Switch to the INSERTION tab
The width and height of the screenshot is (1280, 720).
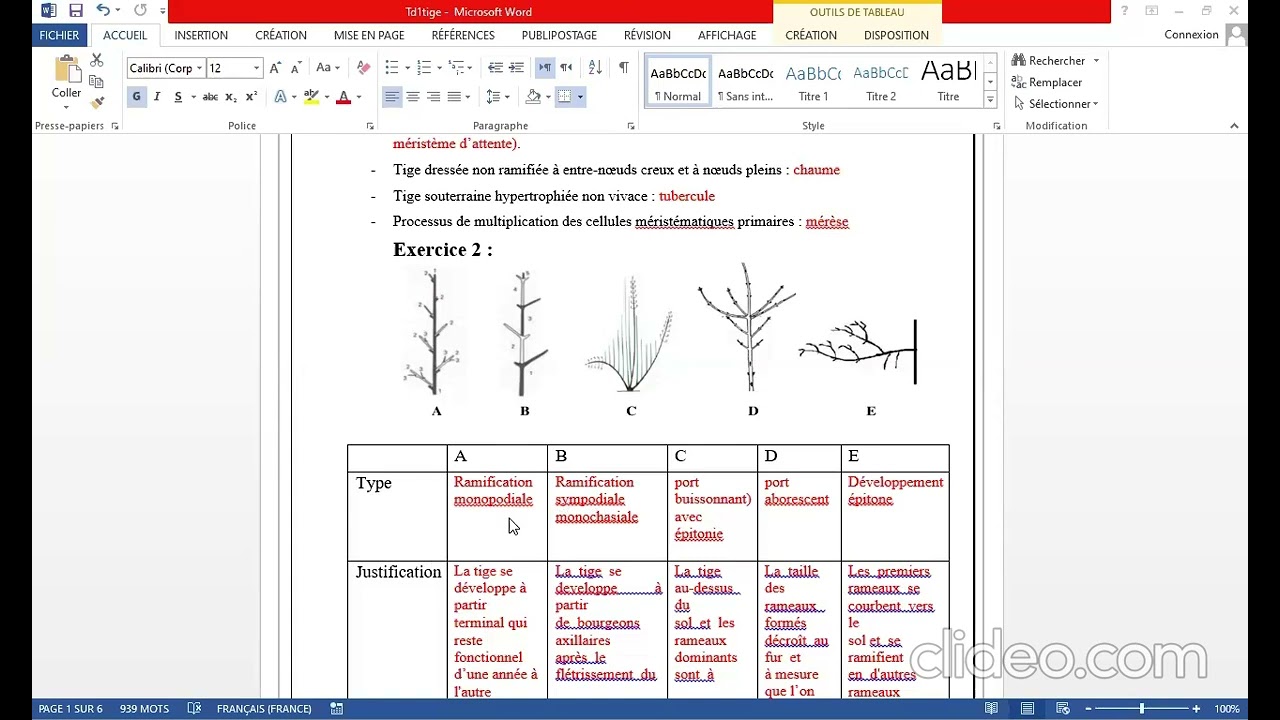click(x=201, y=35)
